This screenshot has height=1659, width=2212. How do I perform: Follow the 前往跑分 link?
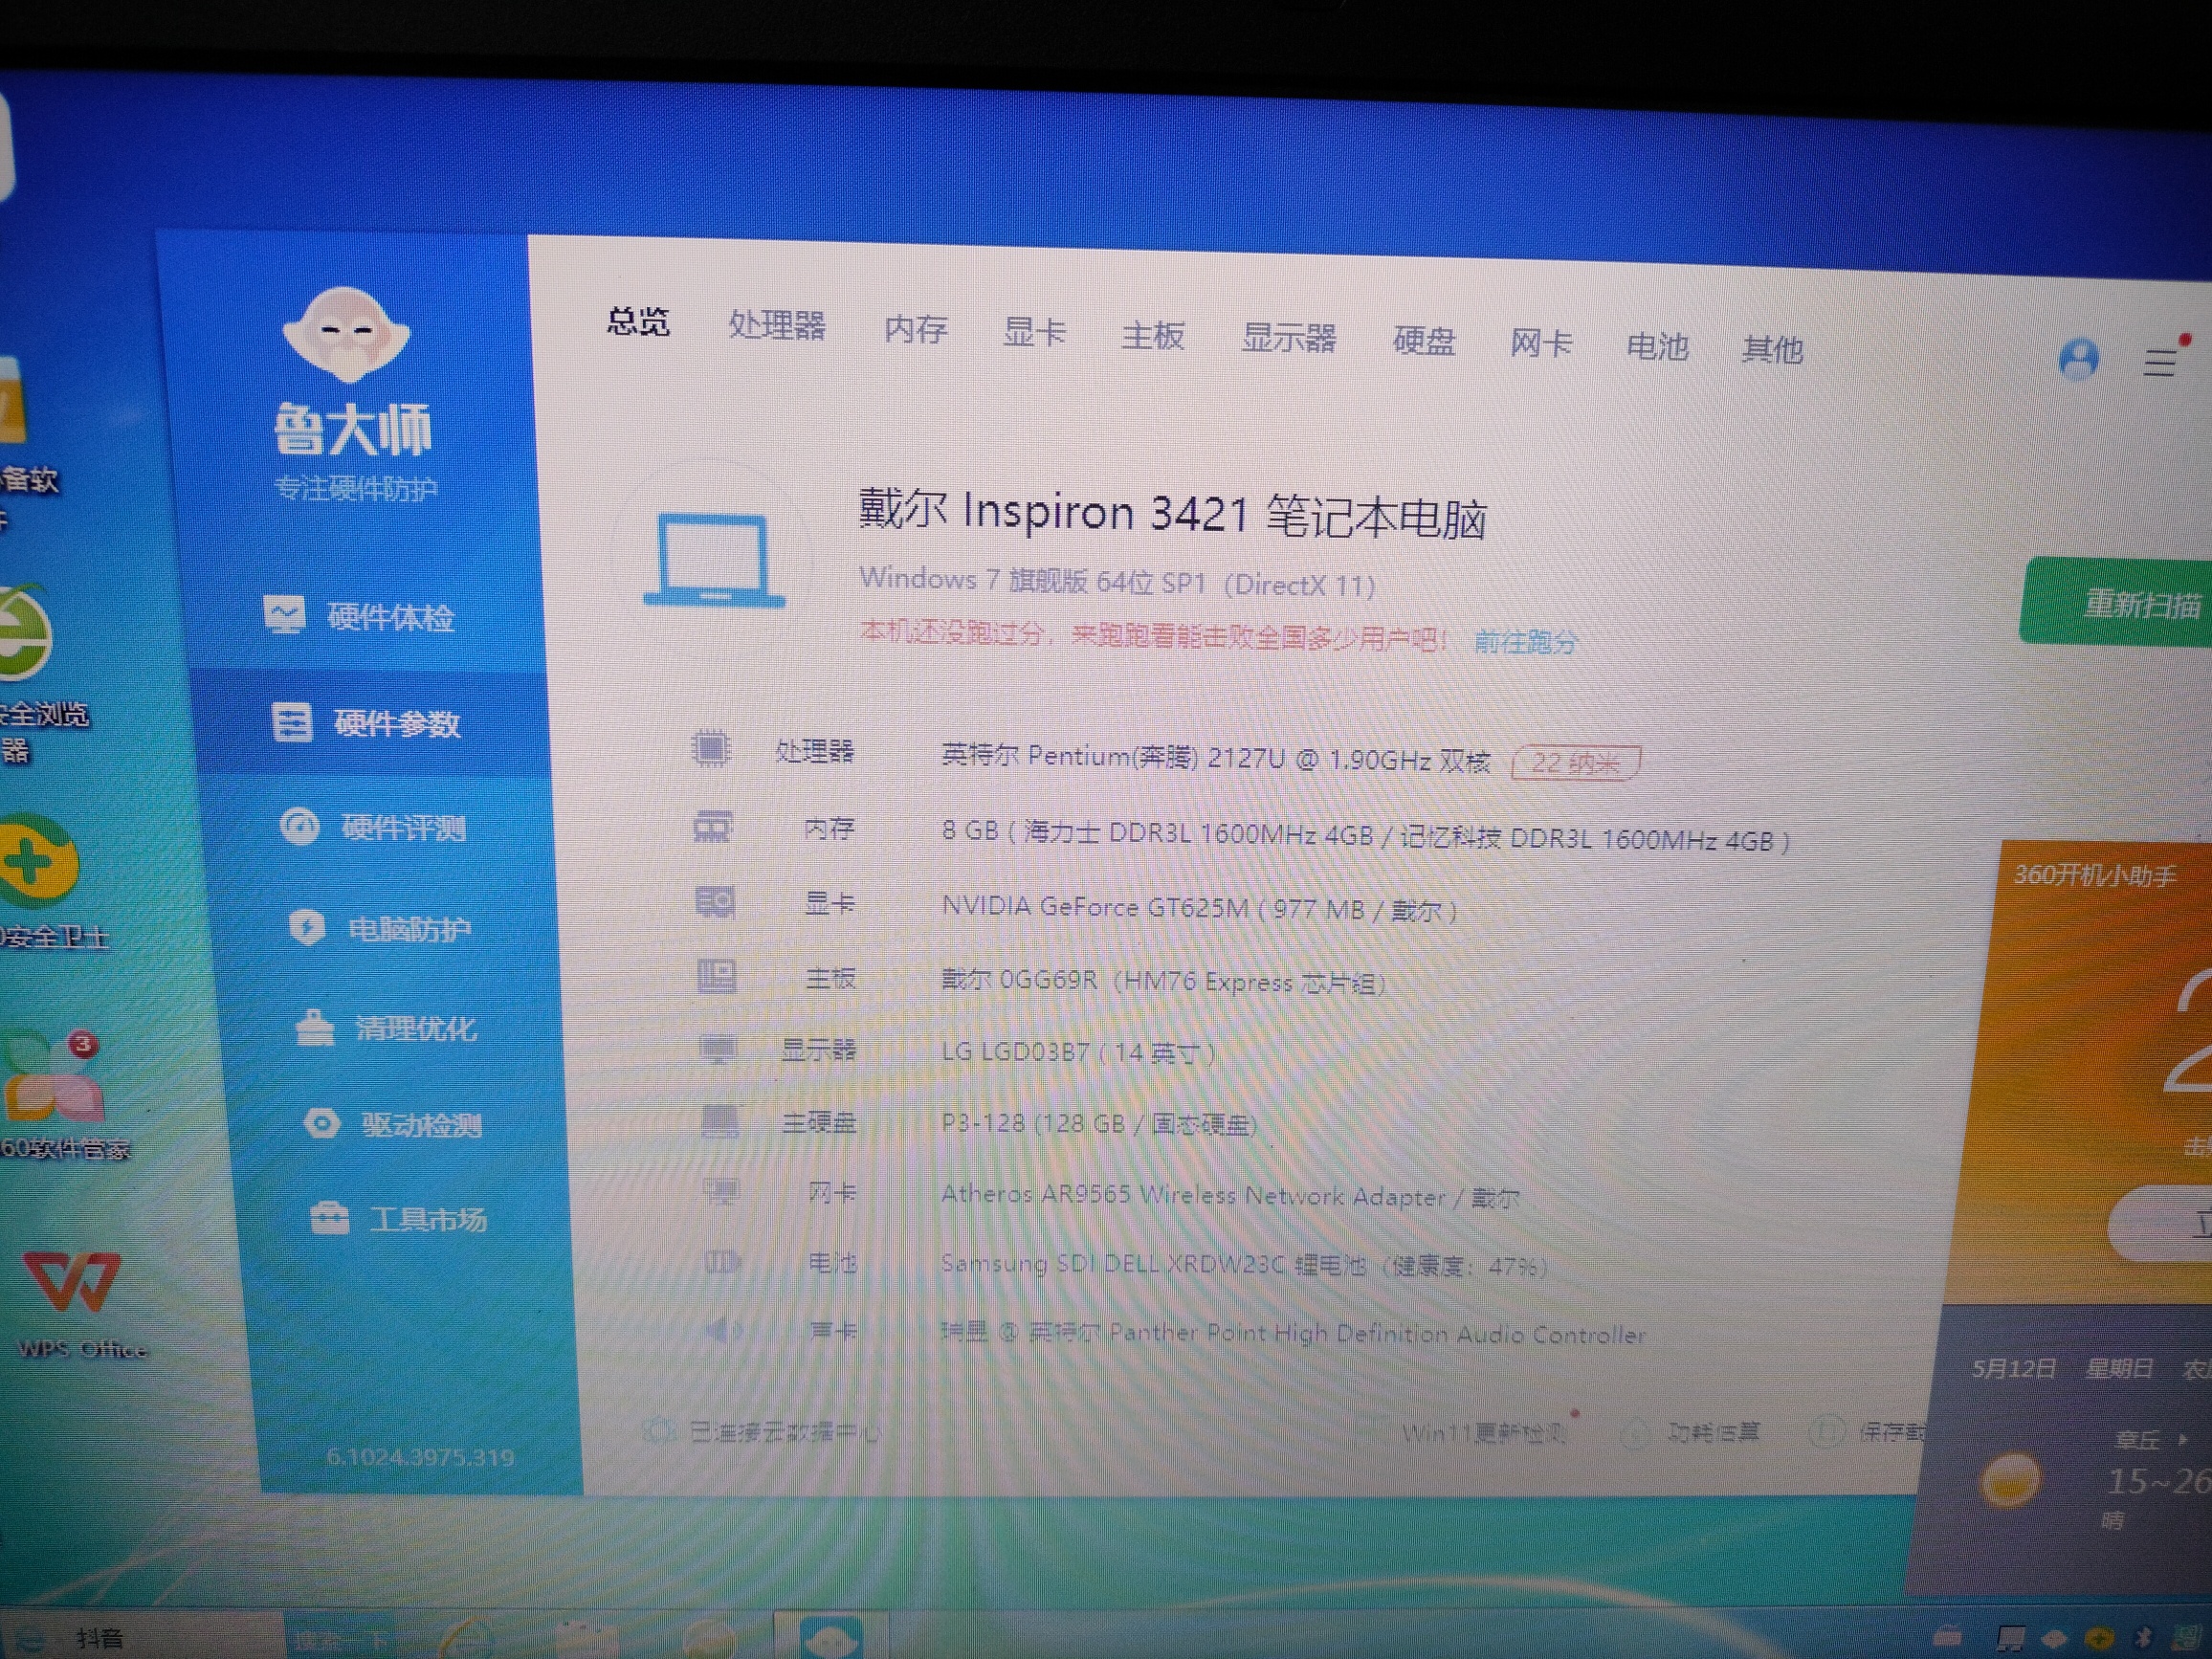coord(1525,641)
